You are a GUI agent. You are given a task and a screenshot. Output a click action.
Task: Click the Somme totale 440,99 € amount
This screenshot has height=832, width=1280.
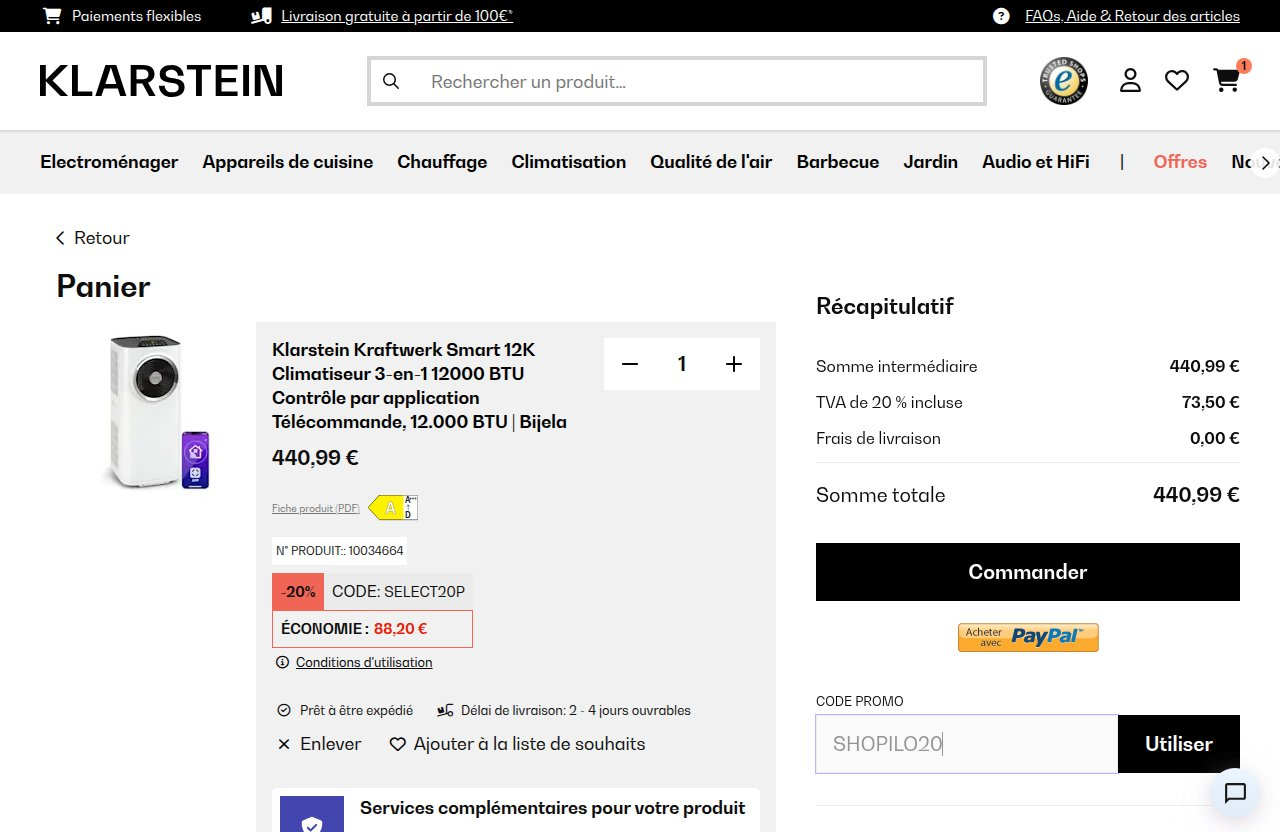(1196, 495)
